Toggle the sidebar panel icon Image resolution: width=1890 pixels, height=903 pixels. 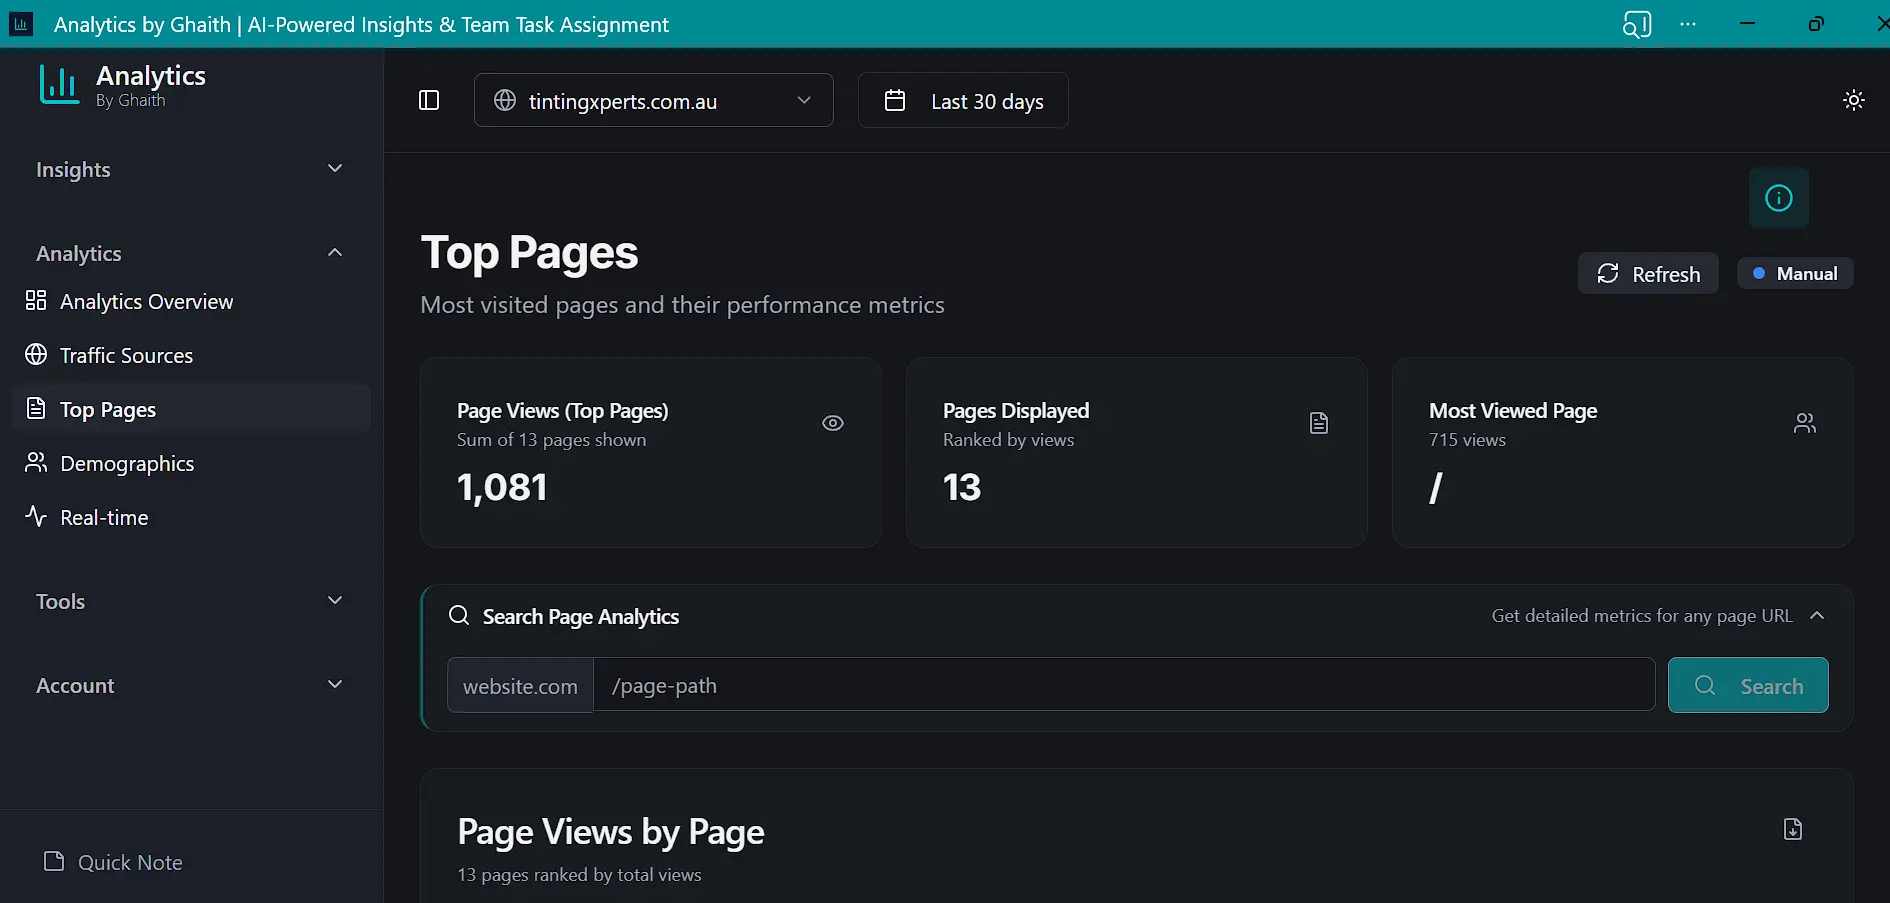click(x=428, y=99)
